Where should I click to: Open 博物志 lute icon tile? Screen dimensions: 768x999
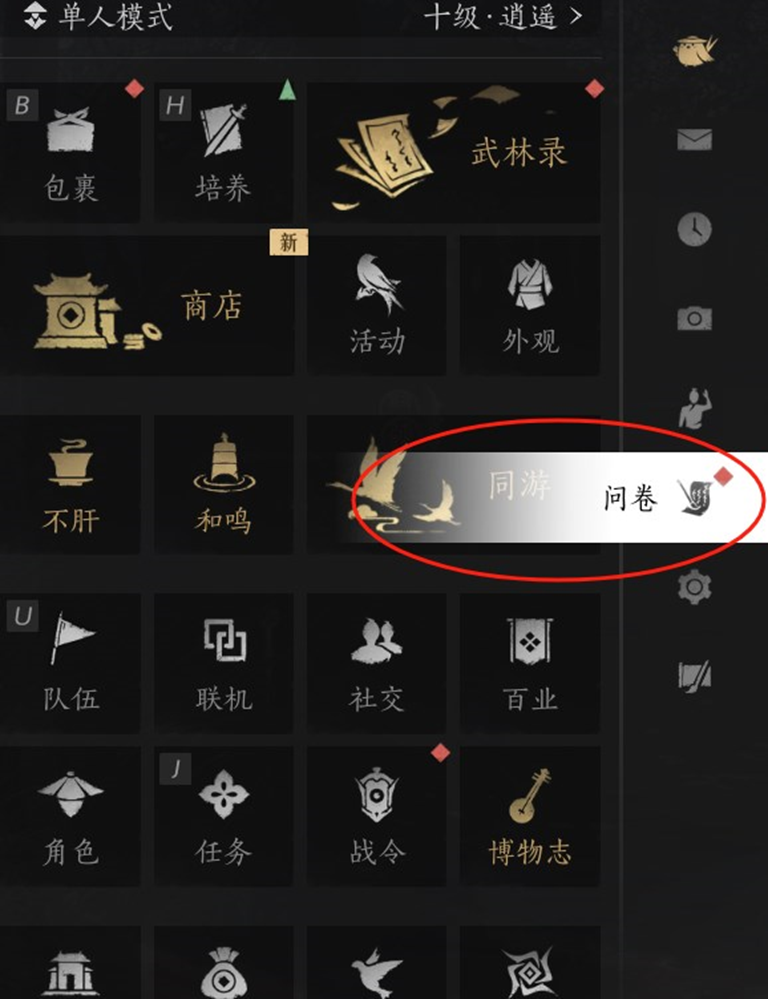(530, 816)
